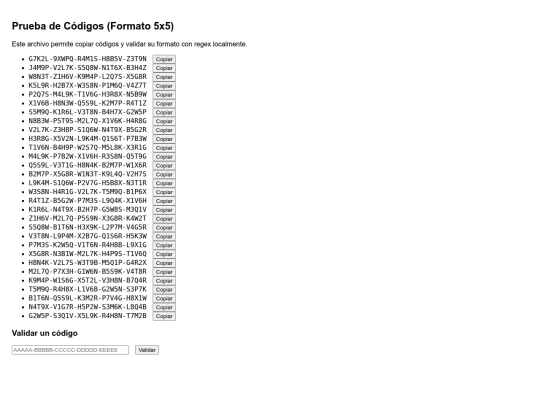Screen dimensions: 540x405
Task: Click the code text starting R4T1Z-B5G2W
Action: [x=87, y=201]
